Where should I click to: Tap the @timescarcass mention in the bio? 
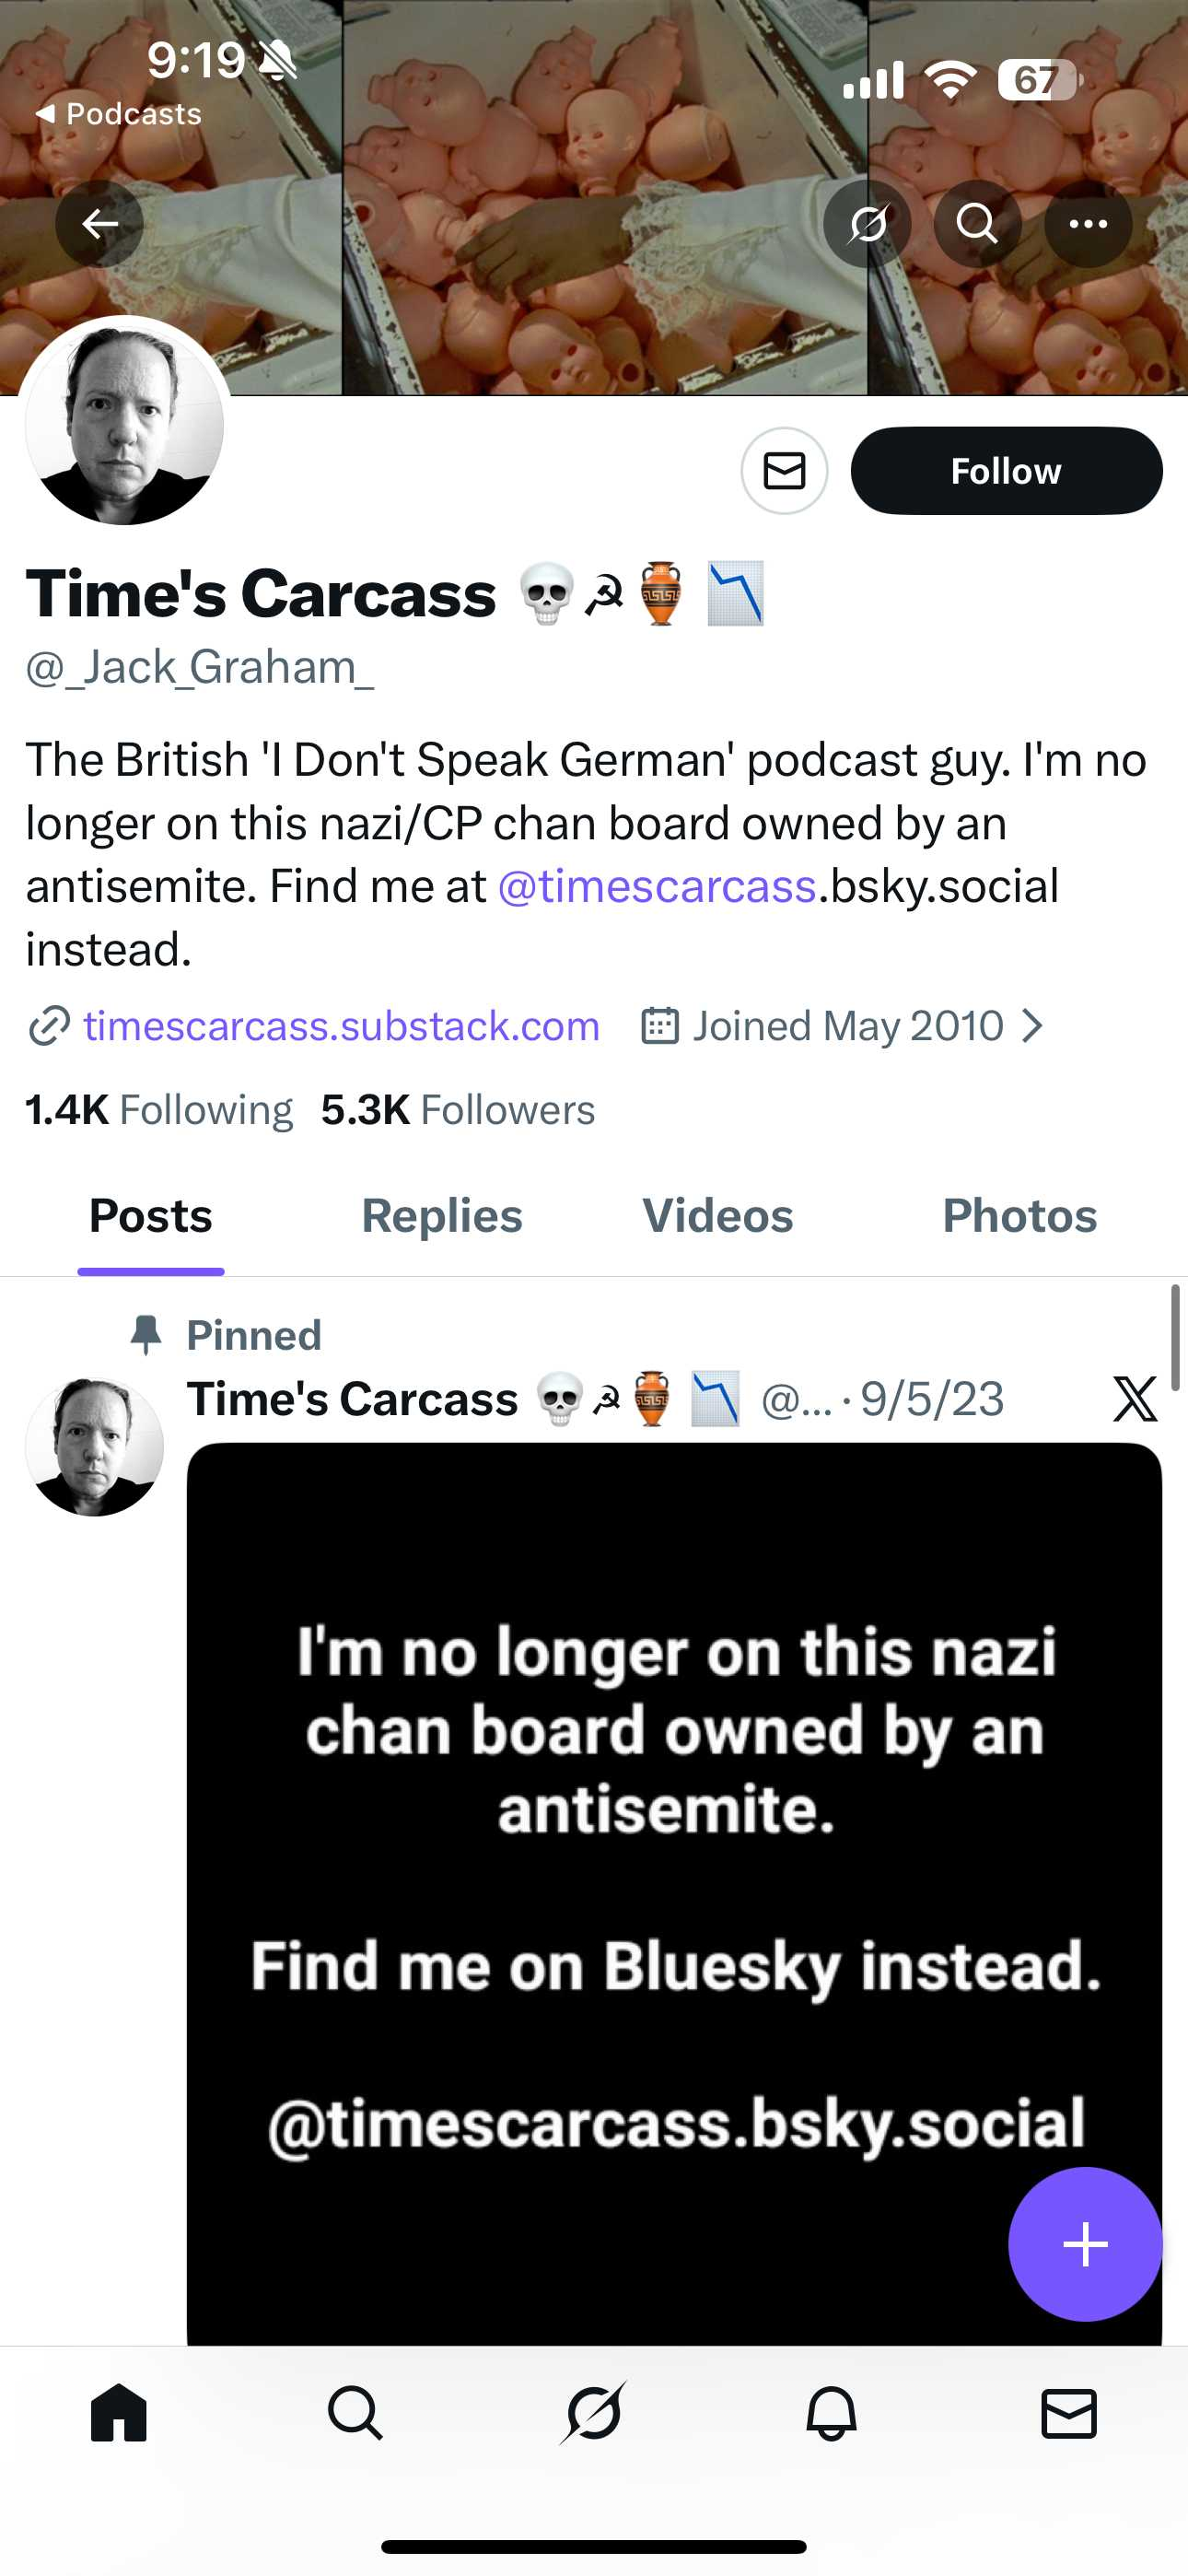coord(657,886)
